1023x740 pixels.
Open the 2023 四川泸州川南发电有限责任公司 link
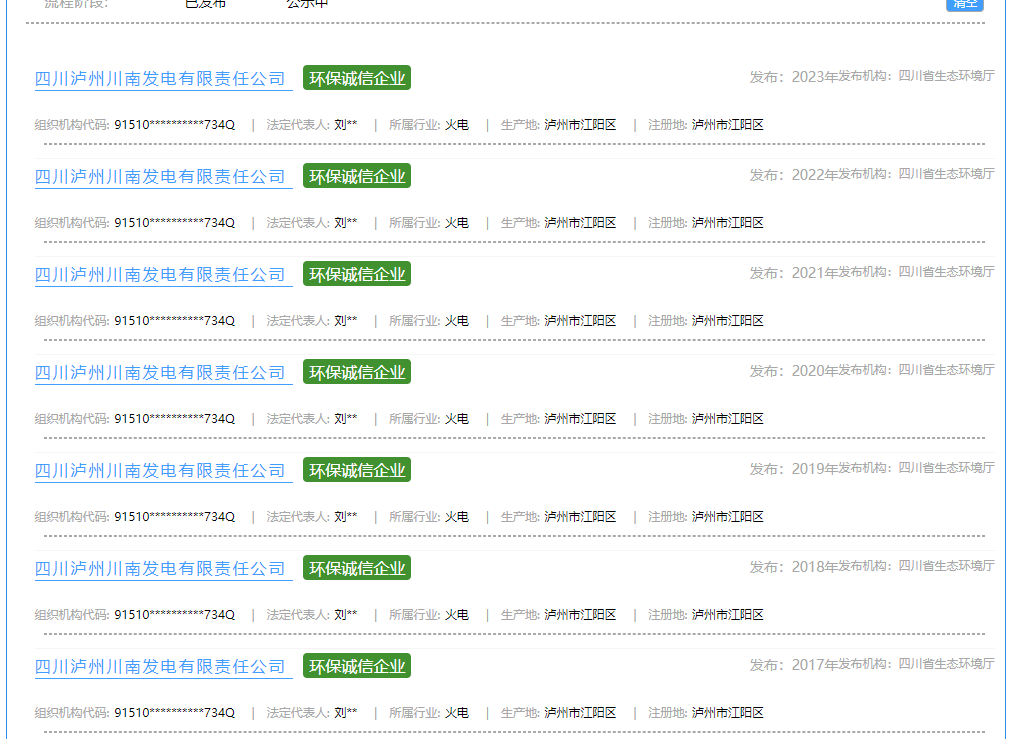coord(160,79)
